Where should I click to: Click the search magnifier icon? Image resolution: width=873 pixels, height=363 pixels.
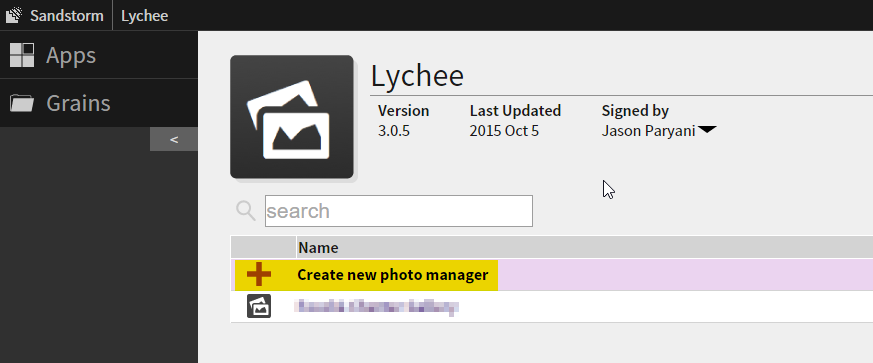point(246,210)
